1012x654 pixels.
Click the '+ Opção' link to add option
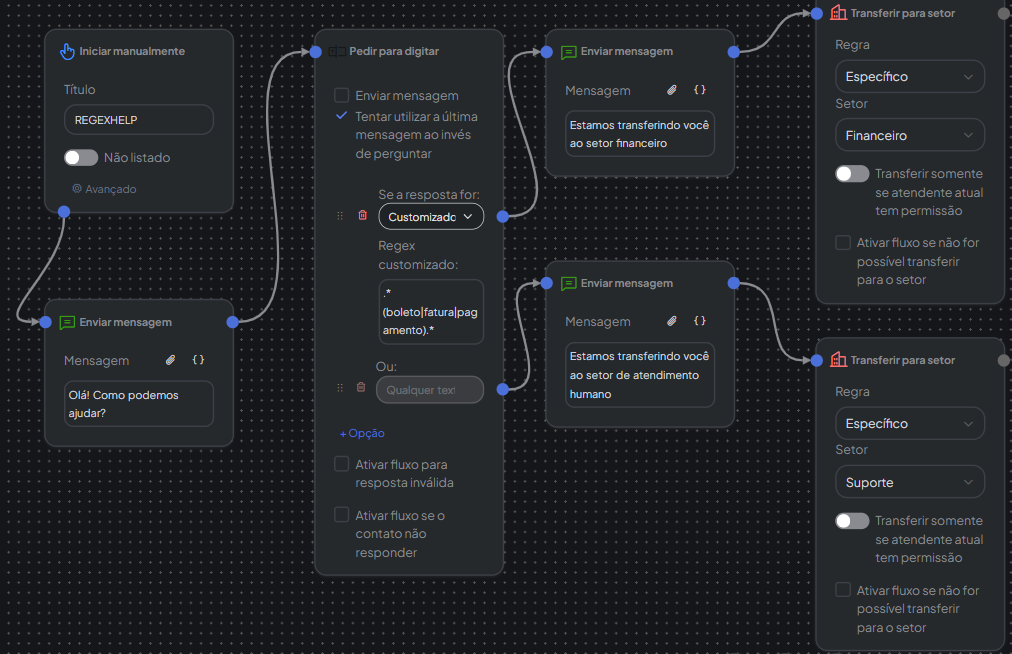(361, 433)
